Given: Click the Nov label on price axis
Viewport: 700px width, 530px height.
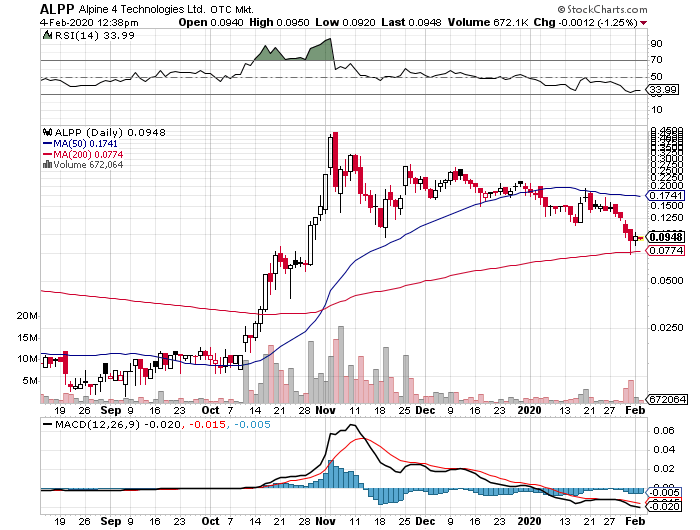Looking at the screenshot, I should [x=325, y=410].
